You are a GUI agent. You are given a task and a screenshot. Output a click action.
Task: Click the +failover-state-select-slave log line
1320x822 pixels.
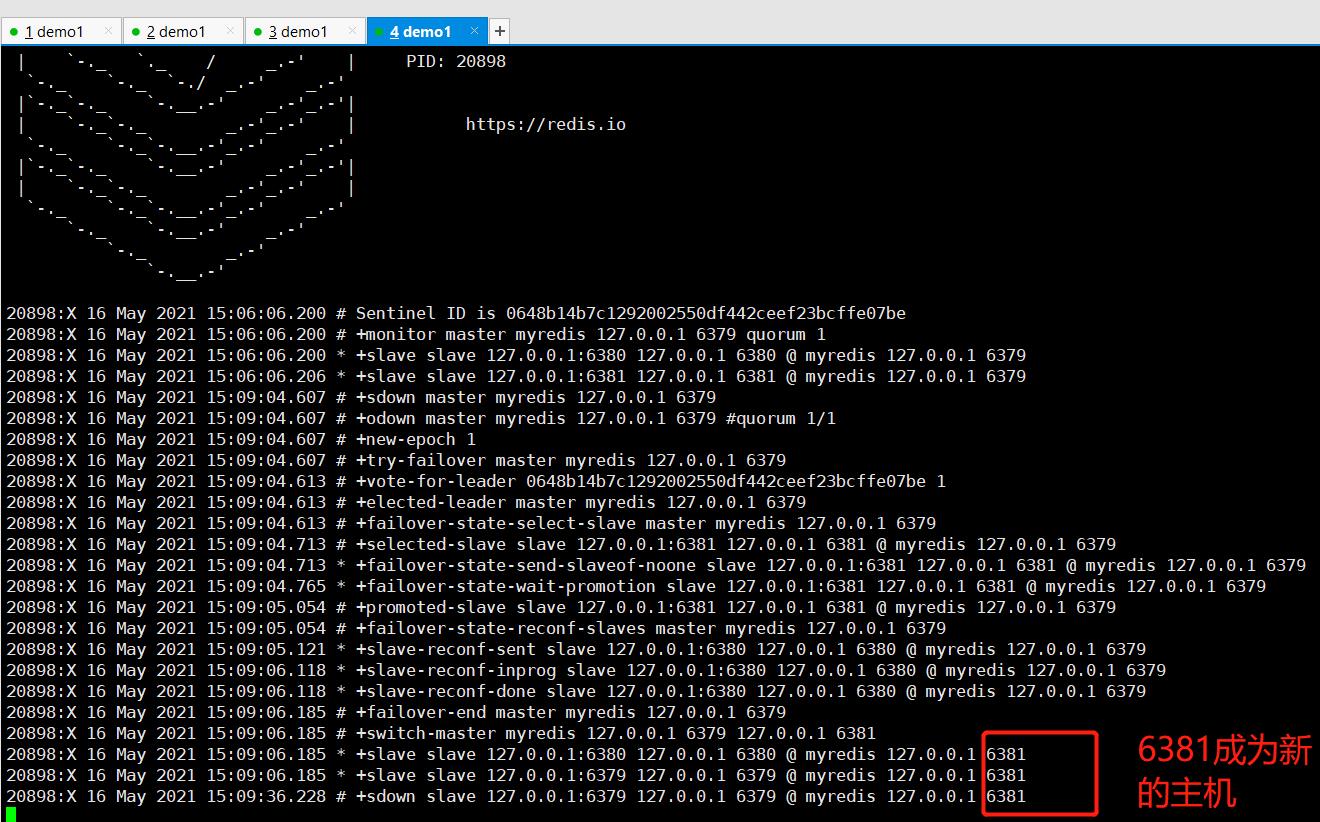click(x=471, y=523)
